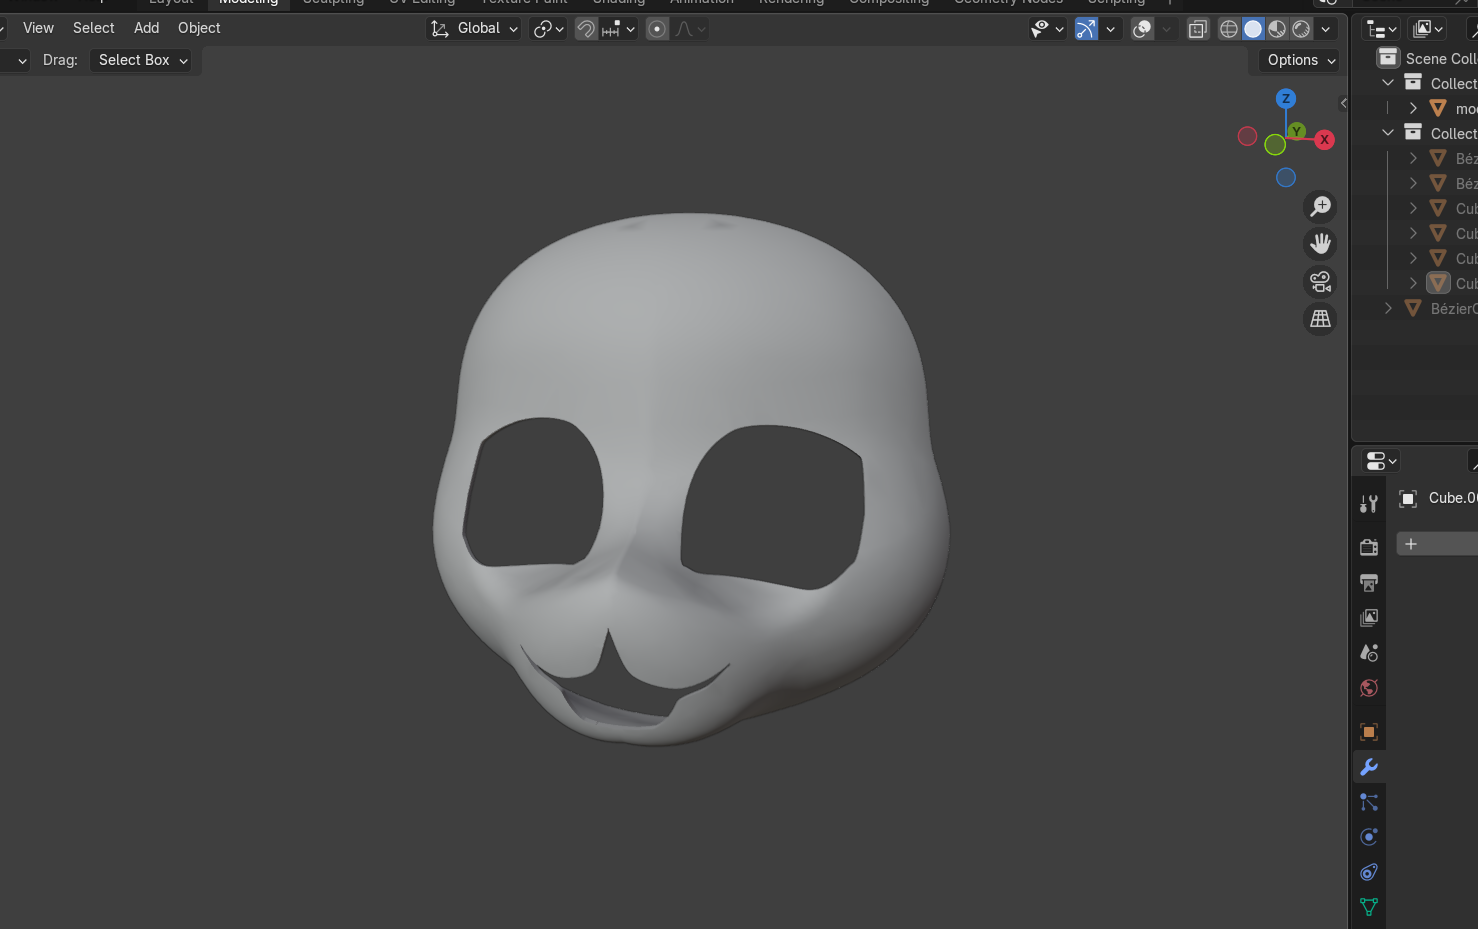The height and width of the screenshot is (929, 1478).
Task: Open the Particles properties tab
Action: pos(1369,802)
